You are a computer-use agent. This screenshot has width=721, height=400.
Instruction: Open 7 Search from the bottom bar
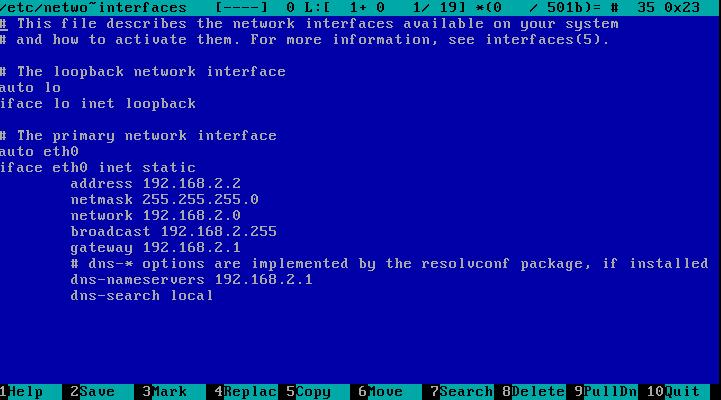(x=462, y=392)
